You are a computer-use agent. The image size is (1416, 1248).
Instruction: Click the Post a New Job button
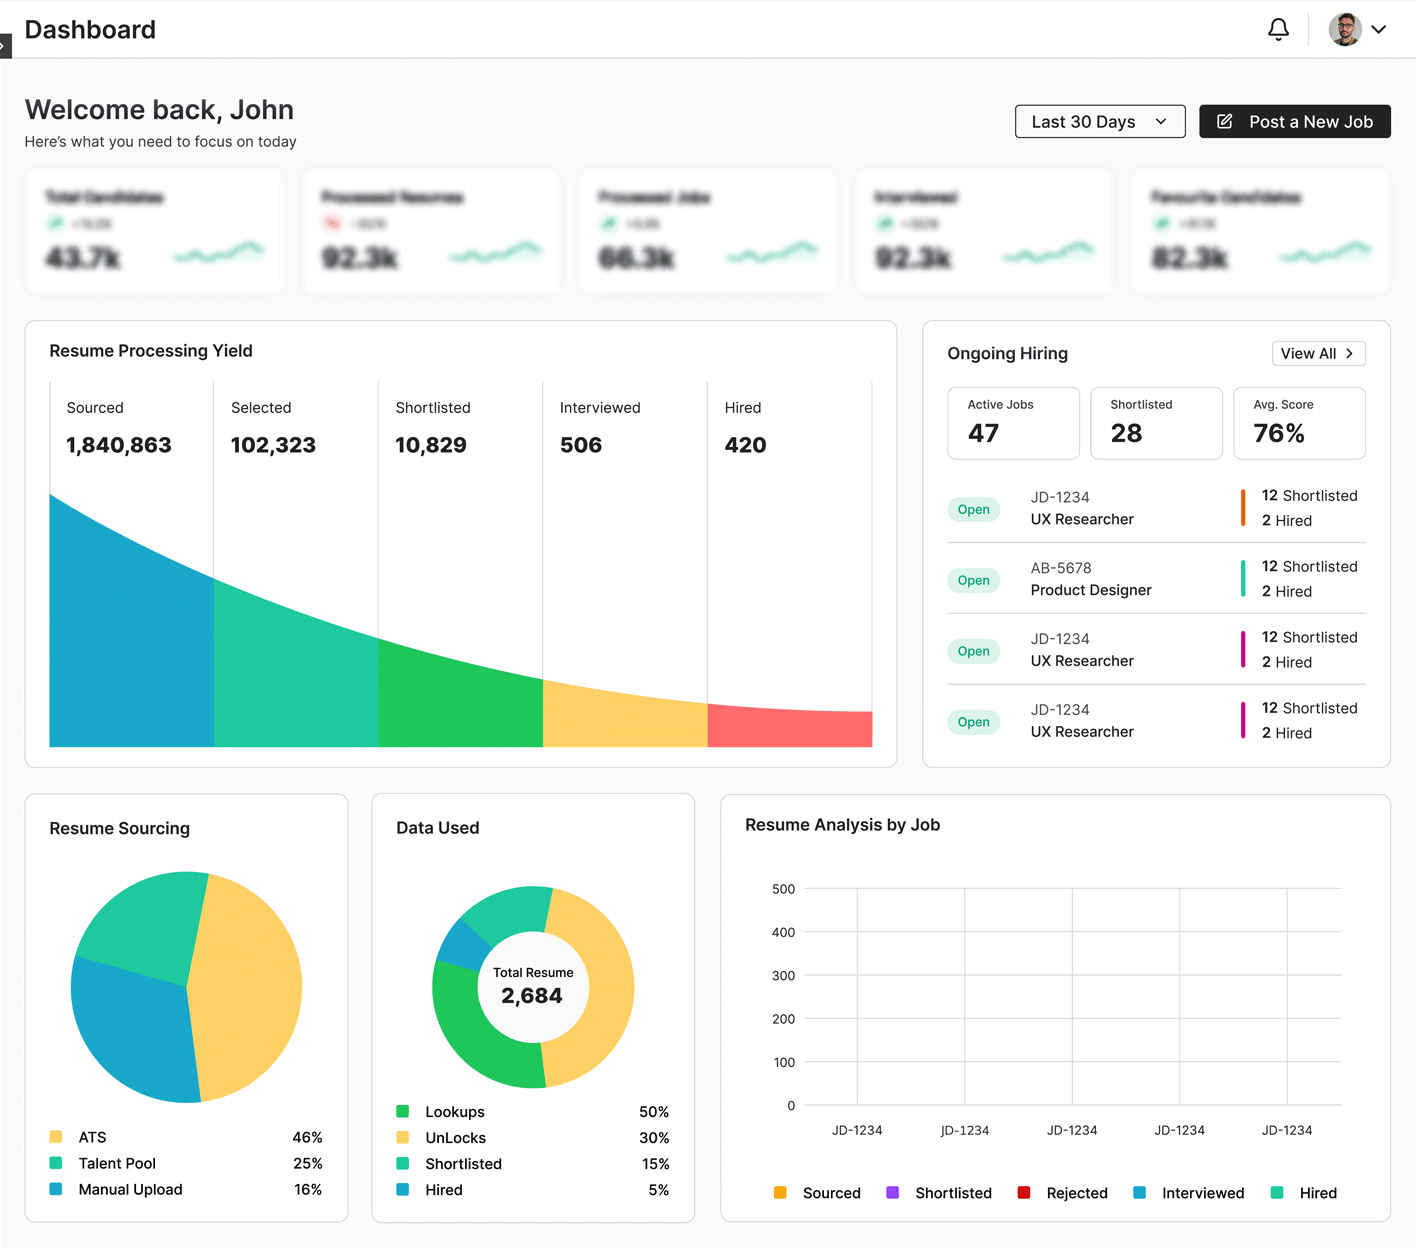click(x=1295, y=121)
